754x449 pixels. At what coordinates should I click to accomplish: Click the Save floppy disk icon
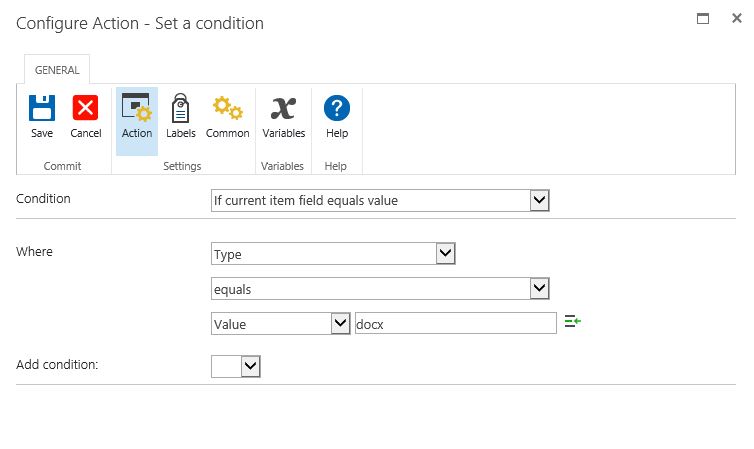click(x=42, y=108)
